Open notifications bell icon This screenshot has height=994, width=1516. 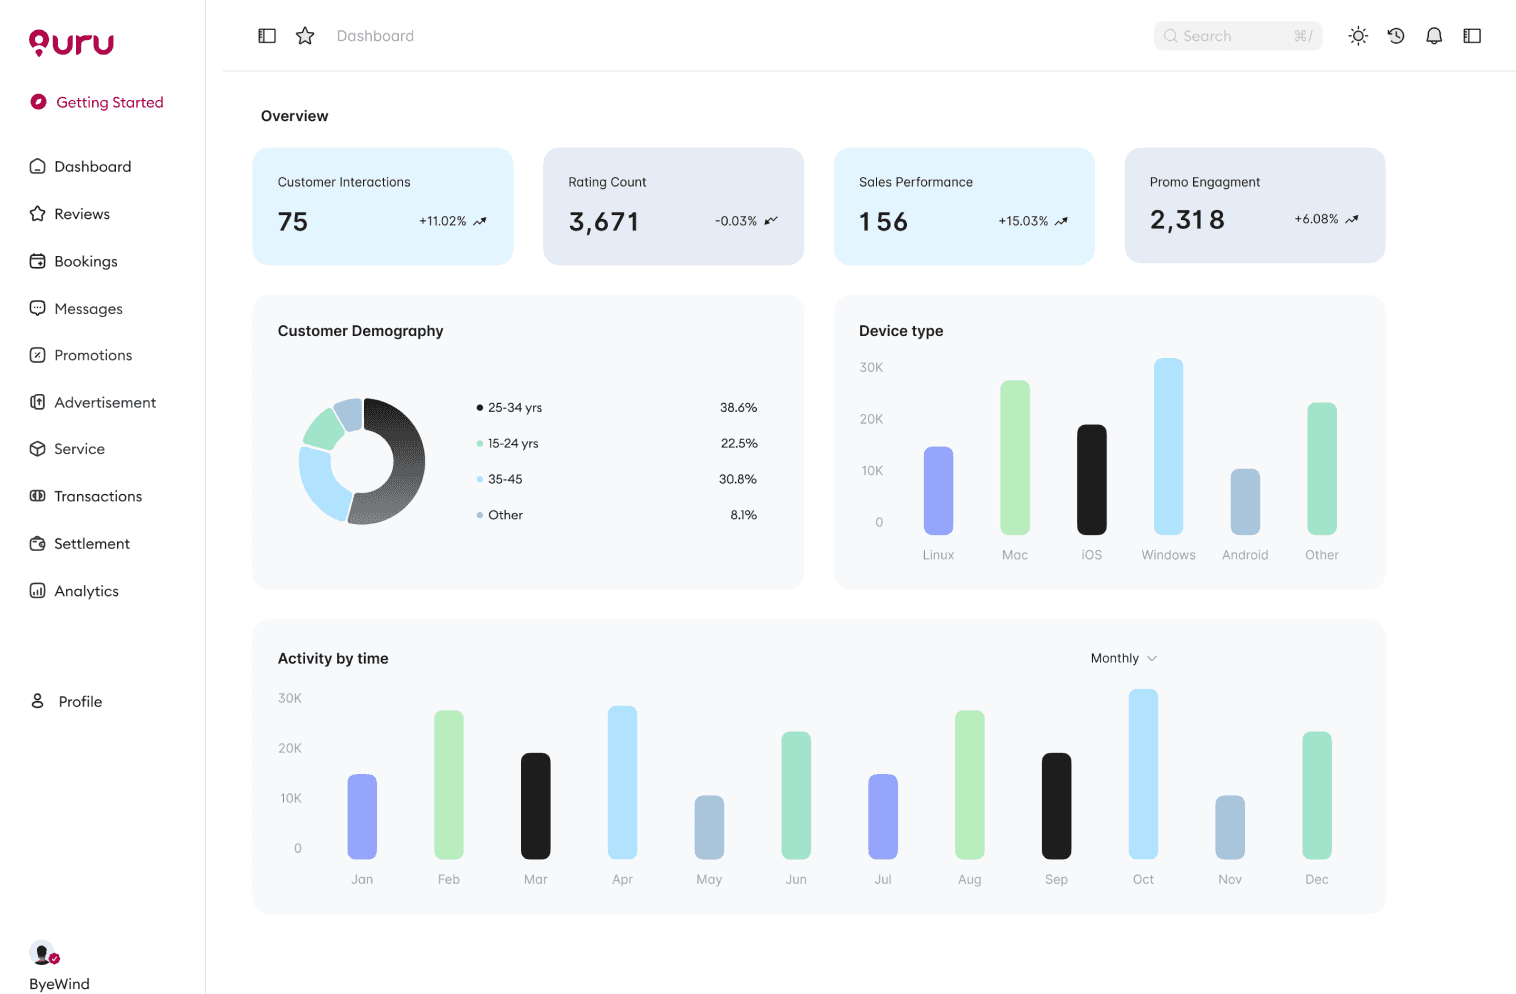(1434, 36)
